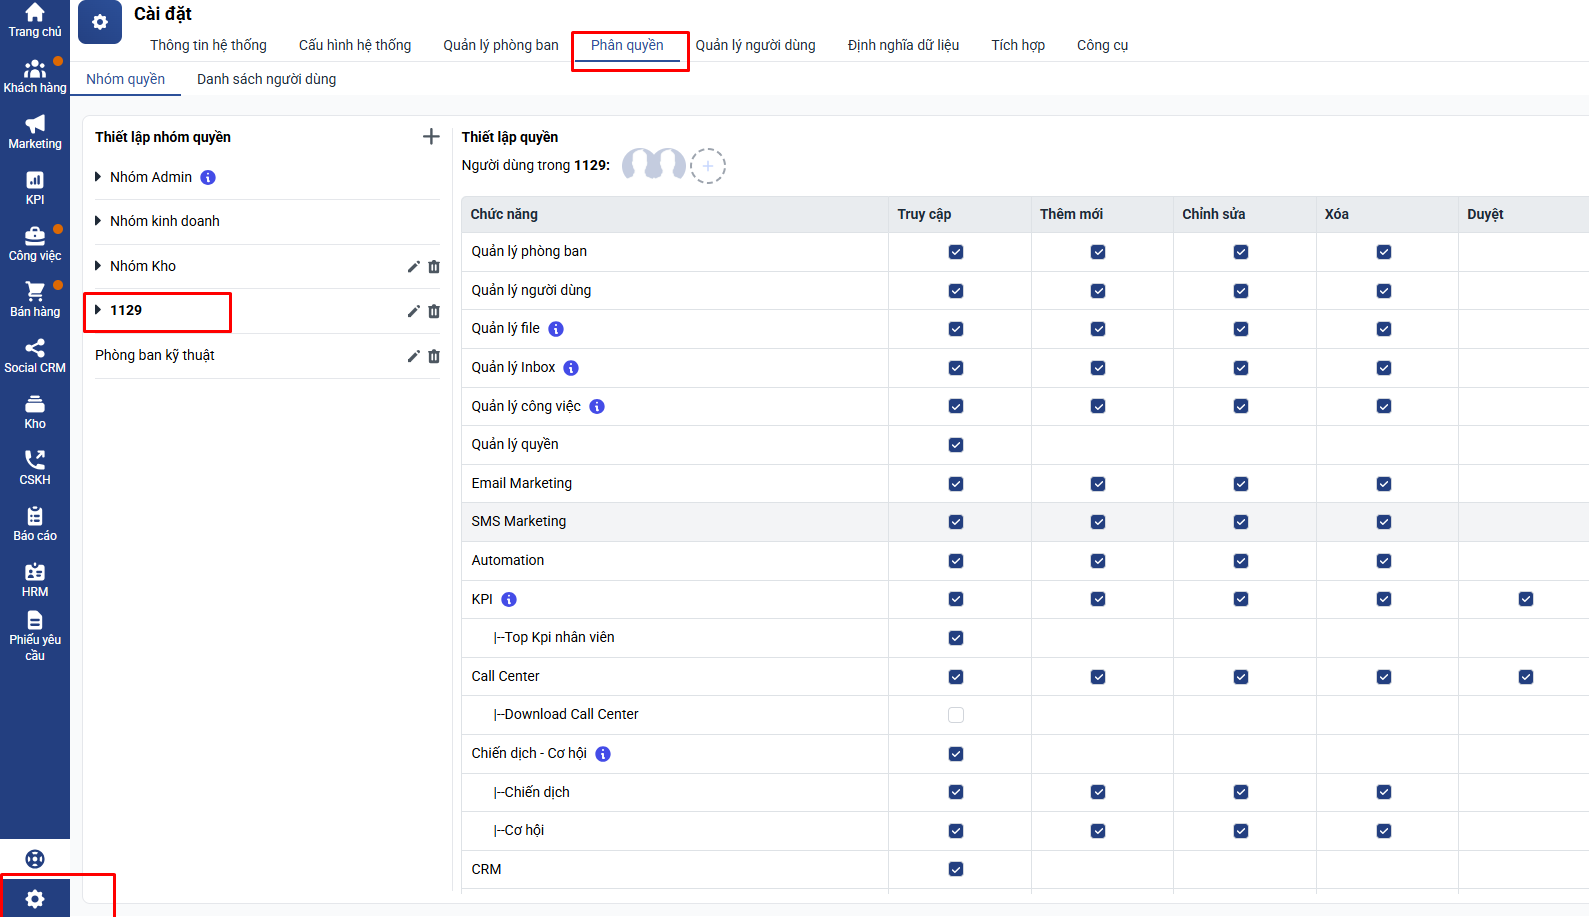Expand the 1129 permission group
The image size is (1589, 917).
(x=98, y=310)
